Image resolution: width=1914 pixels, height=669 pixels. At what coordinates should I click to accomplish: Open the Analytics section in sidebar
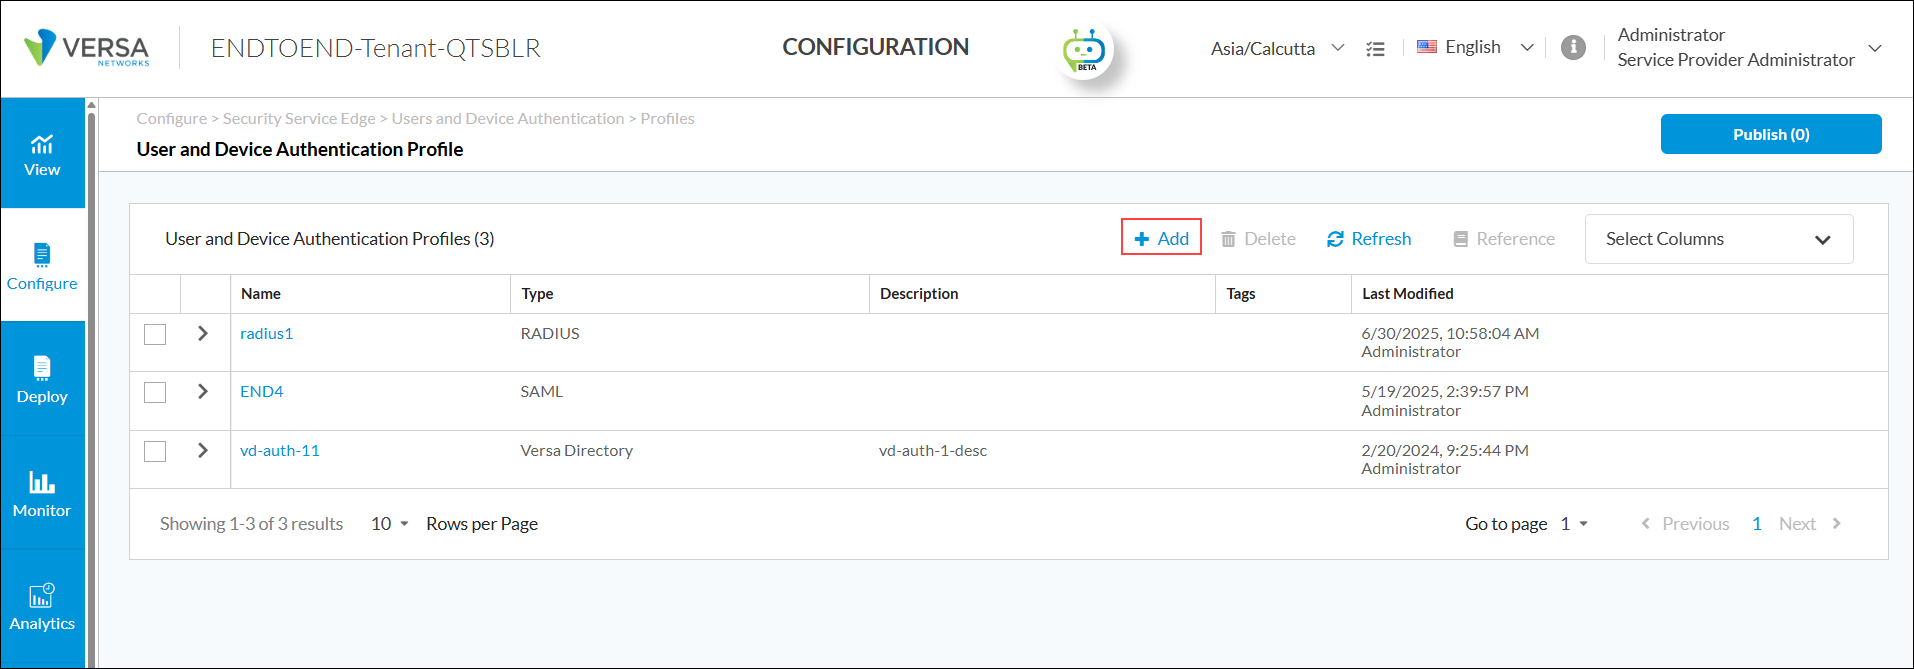pyautogui.click(x=42, y=607)
